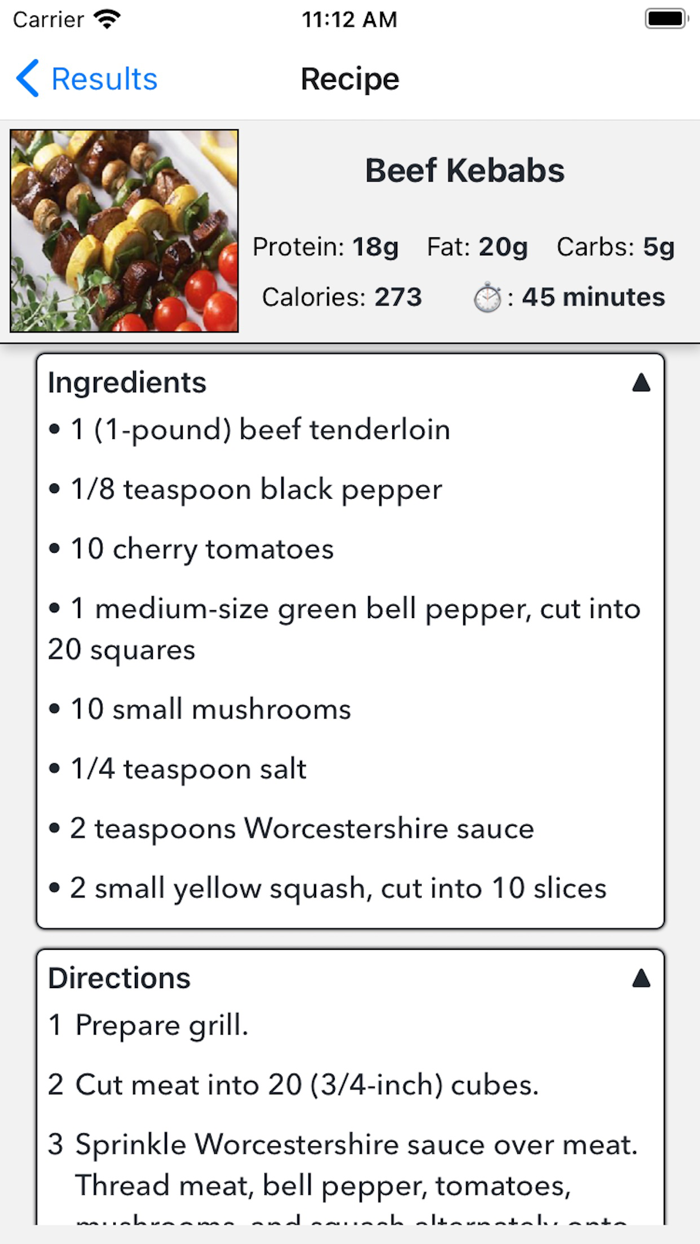The height and width of the screenshot is (1244, 700).
Task: Open the Recipe screen title
Action: (x=349, y=79)
